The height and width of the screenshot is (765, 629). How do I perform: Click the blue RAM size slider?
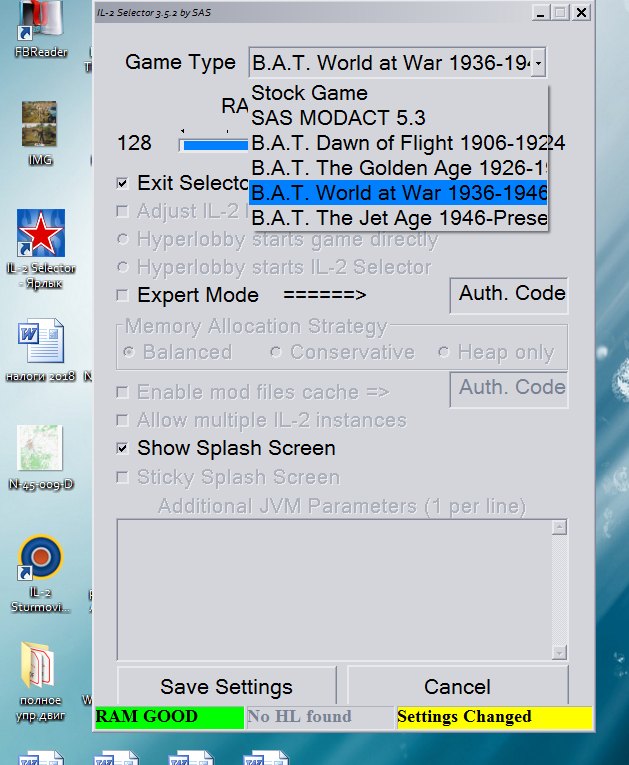click(215, 145)
